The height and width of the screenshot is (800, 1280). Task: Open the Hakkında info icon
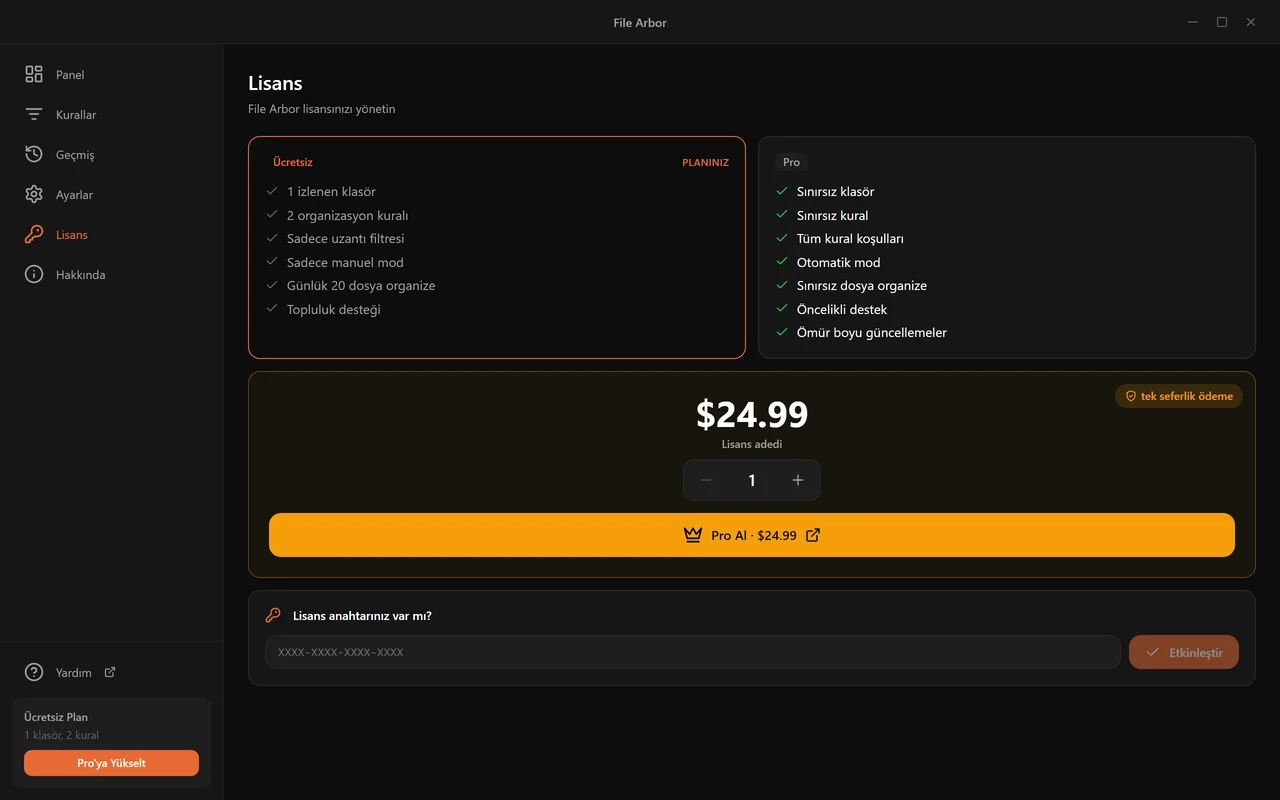pos(34,274)
